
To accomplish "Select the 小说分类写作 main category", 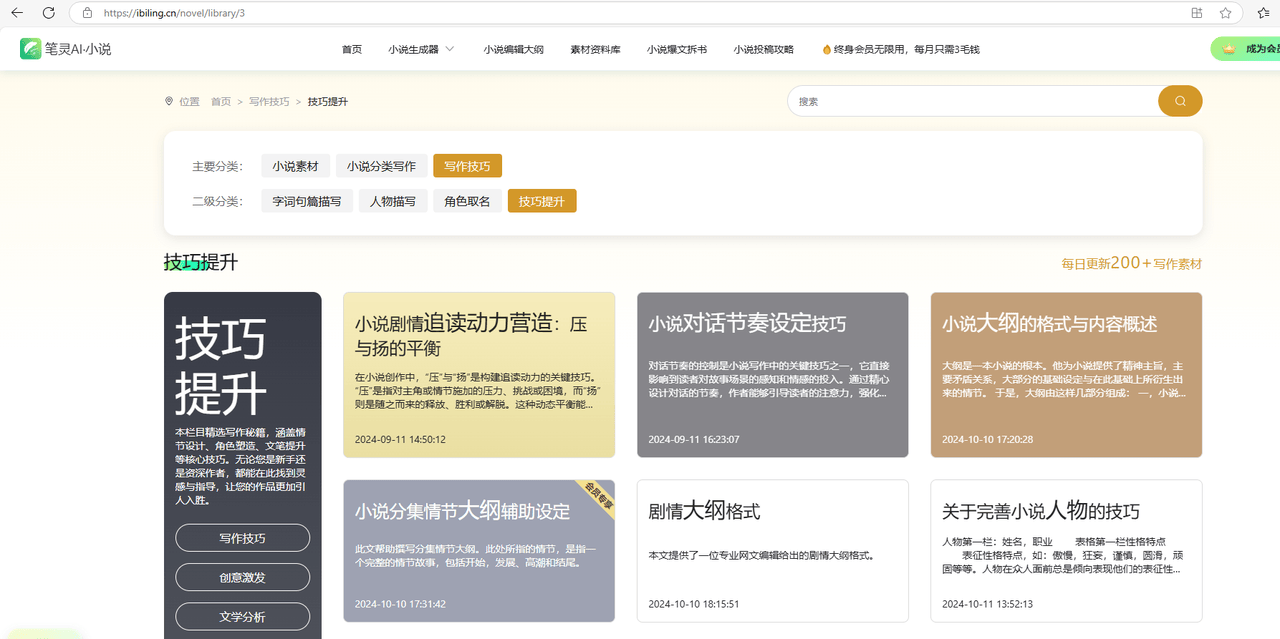I will click(x=381, y=166).
